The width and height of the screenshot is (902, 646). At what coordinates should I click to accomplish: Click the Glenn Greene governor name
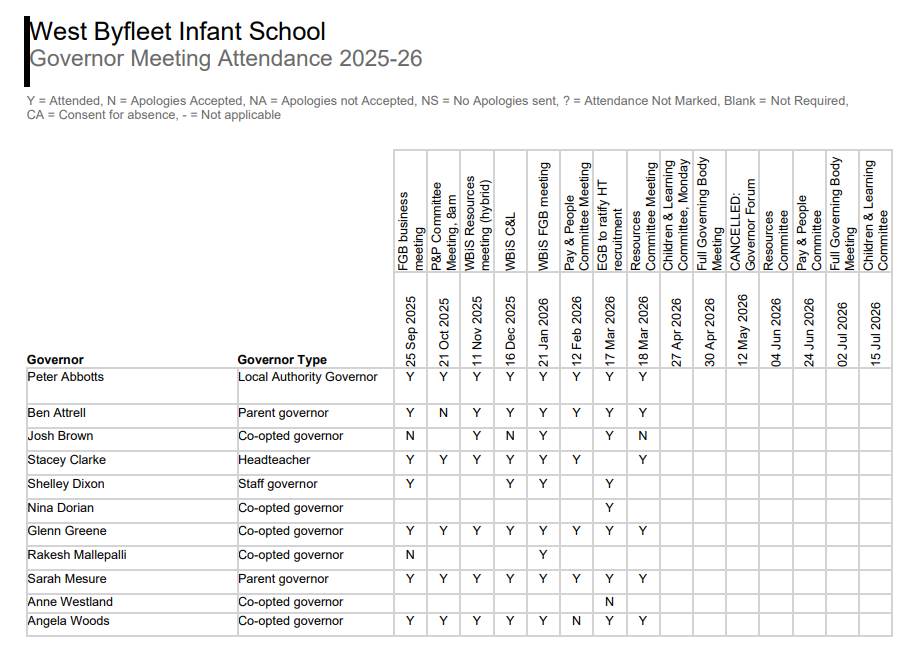pyautogui.click(x=66, y=531)
